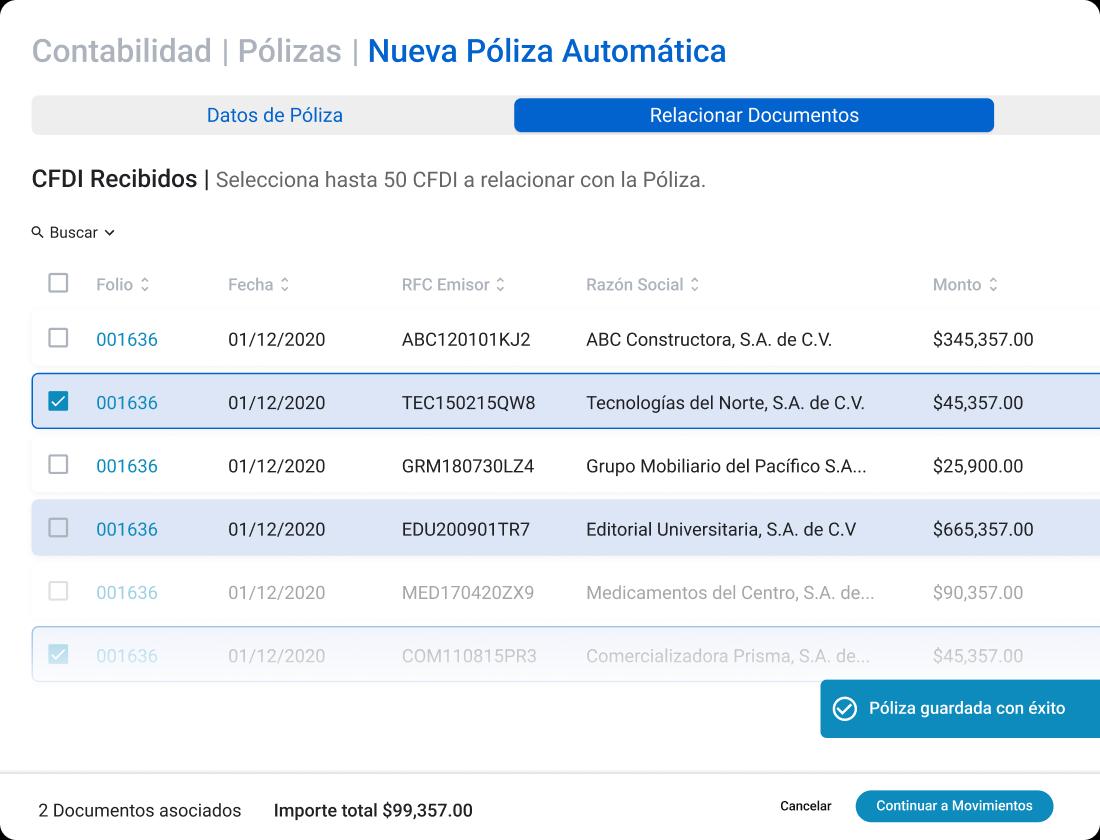Click Medicamentos del Centro company name

click(730, 593)
